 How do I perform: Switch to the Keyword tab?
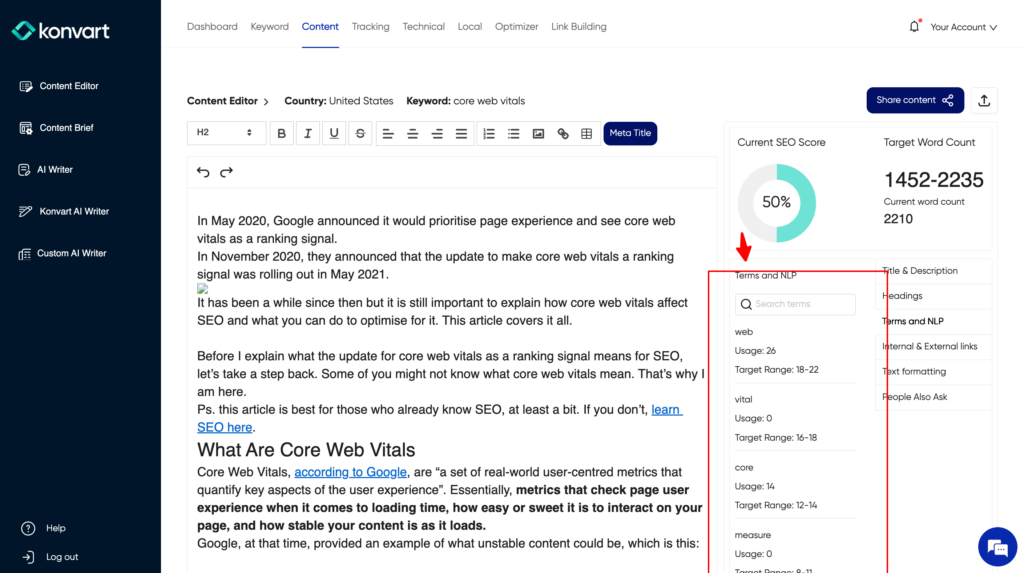coord(269,27)
